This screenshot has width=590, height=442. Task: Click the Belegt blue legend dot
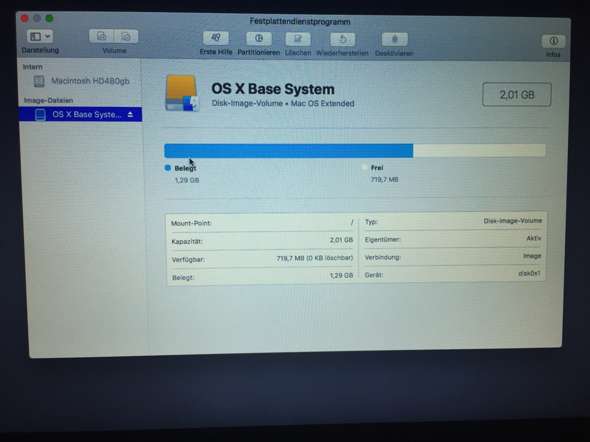click(x=168, y=168)
